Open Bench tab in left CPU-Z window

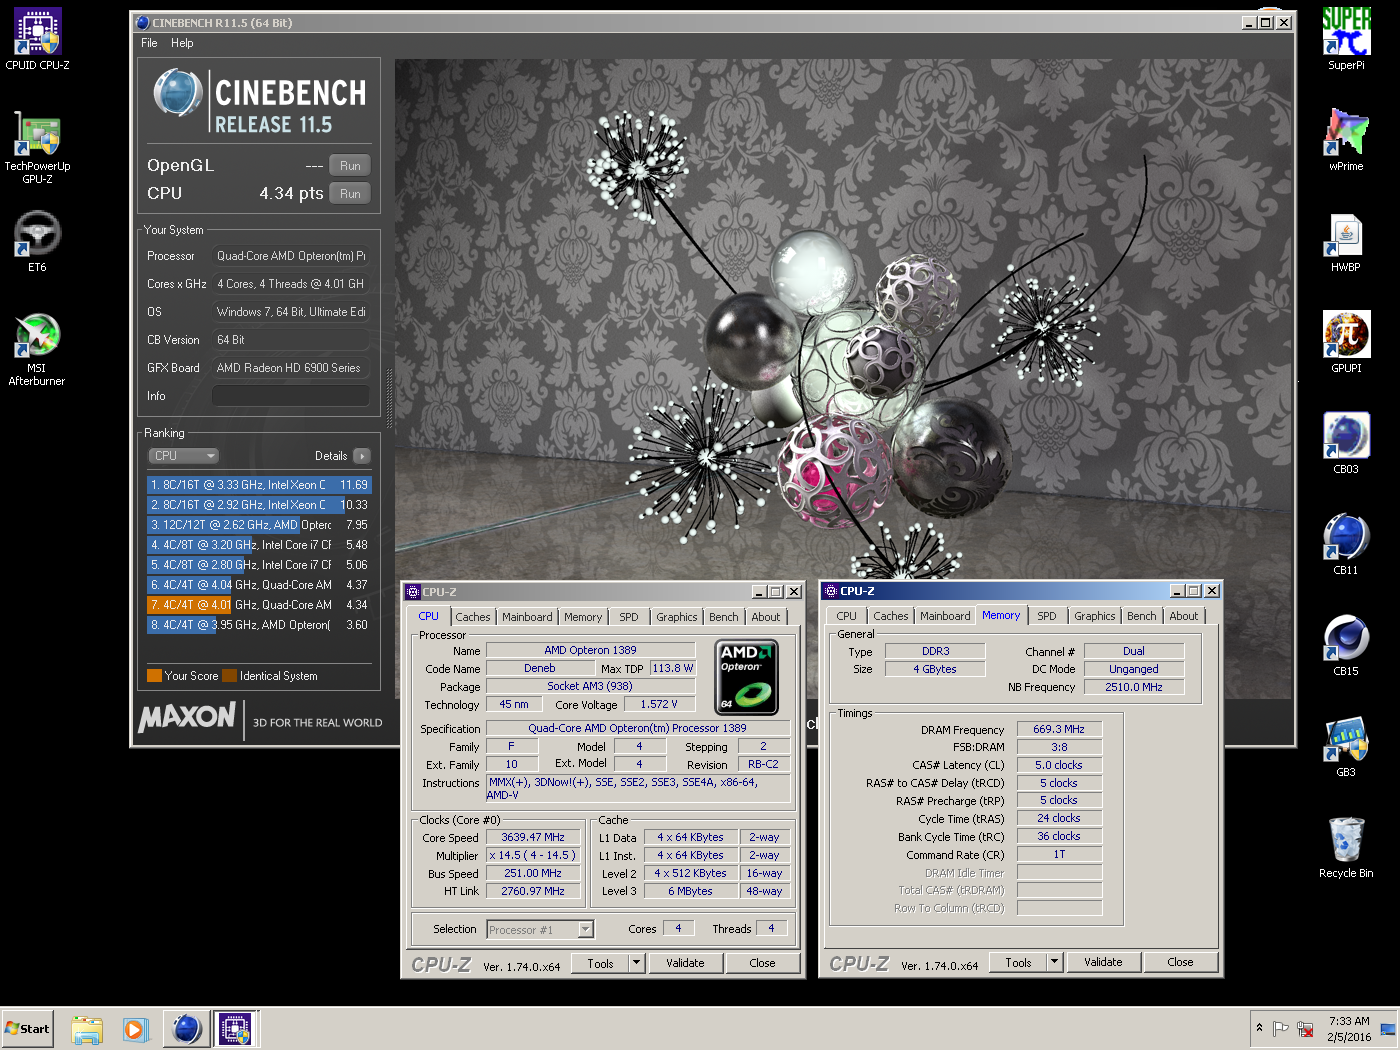(724, 617)
